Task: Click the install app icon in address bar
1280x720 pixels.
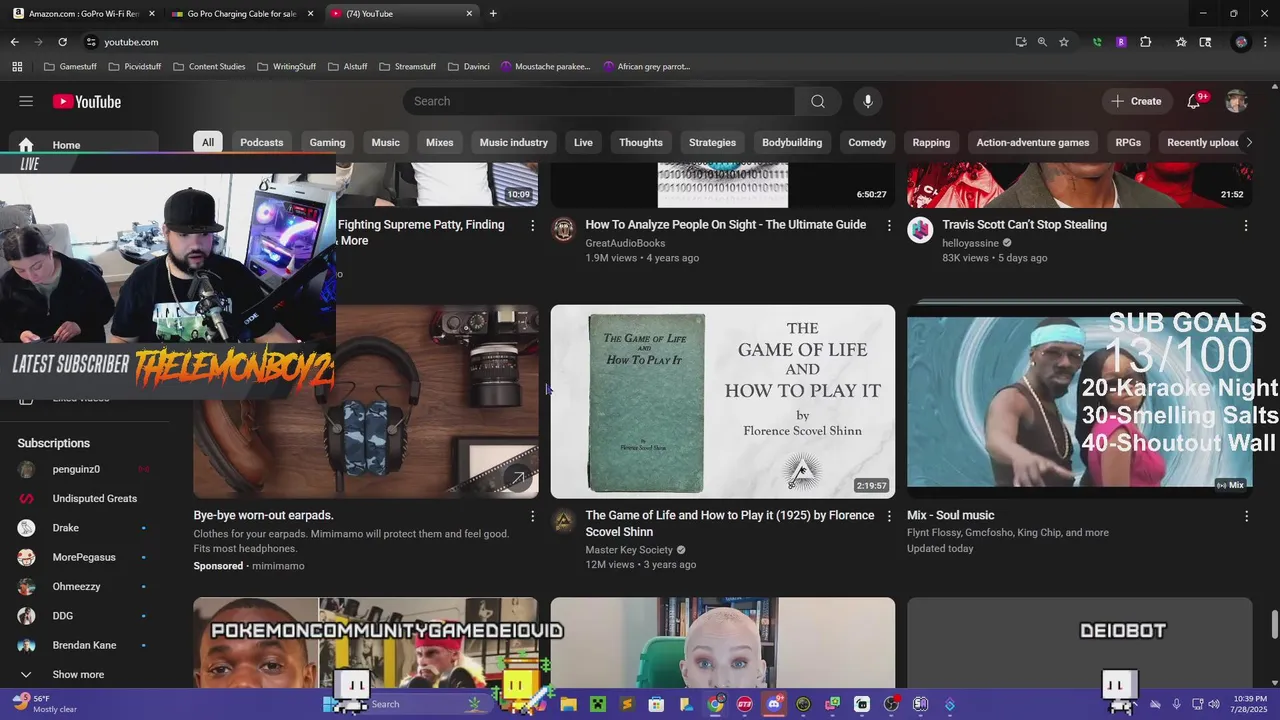Action: click(x=1020, y=42)
